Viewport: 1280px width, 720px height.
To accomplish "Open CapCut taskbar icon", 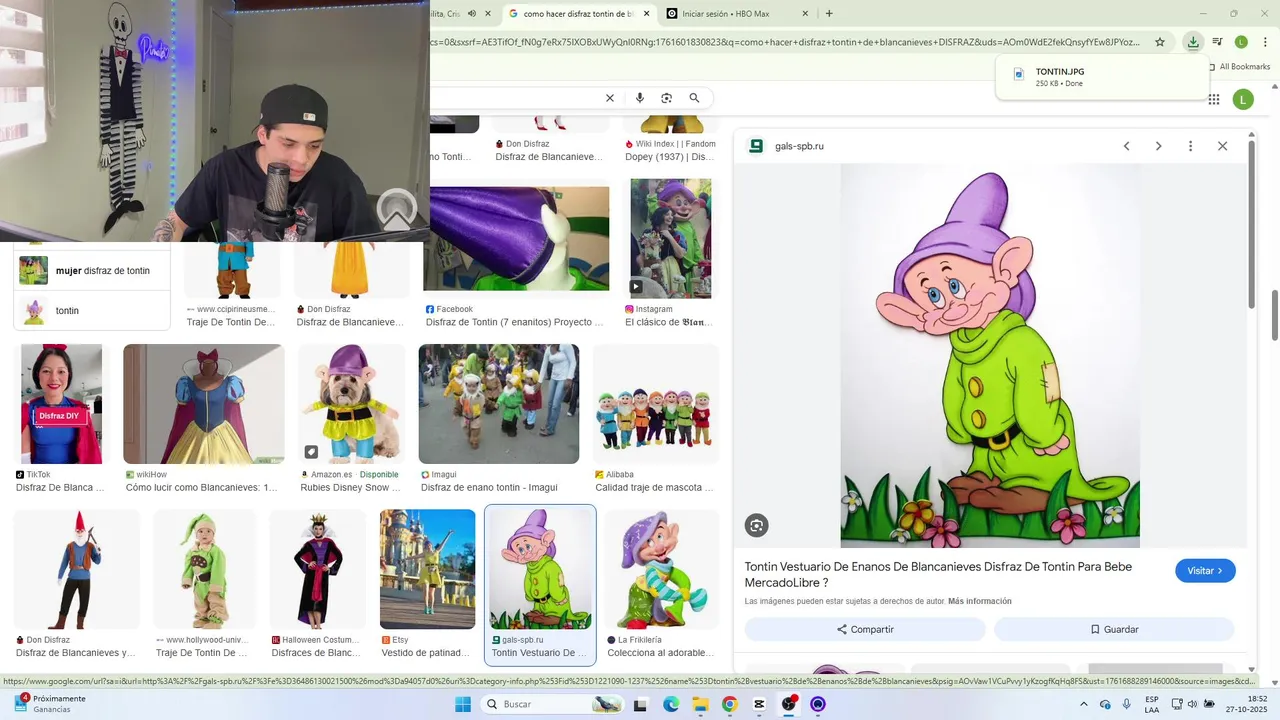I will 759,704.
